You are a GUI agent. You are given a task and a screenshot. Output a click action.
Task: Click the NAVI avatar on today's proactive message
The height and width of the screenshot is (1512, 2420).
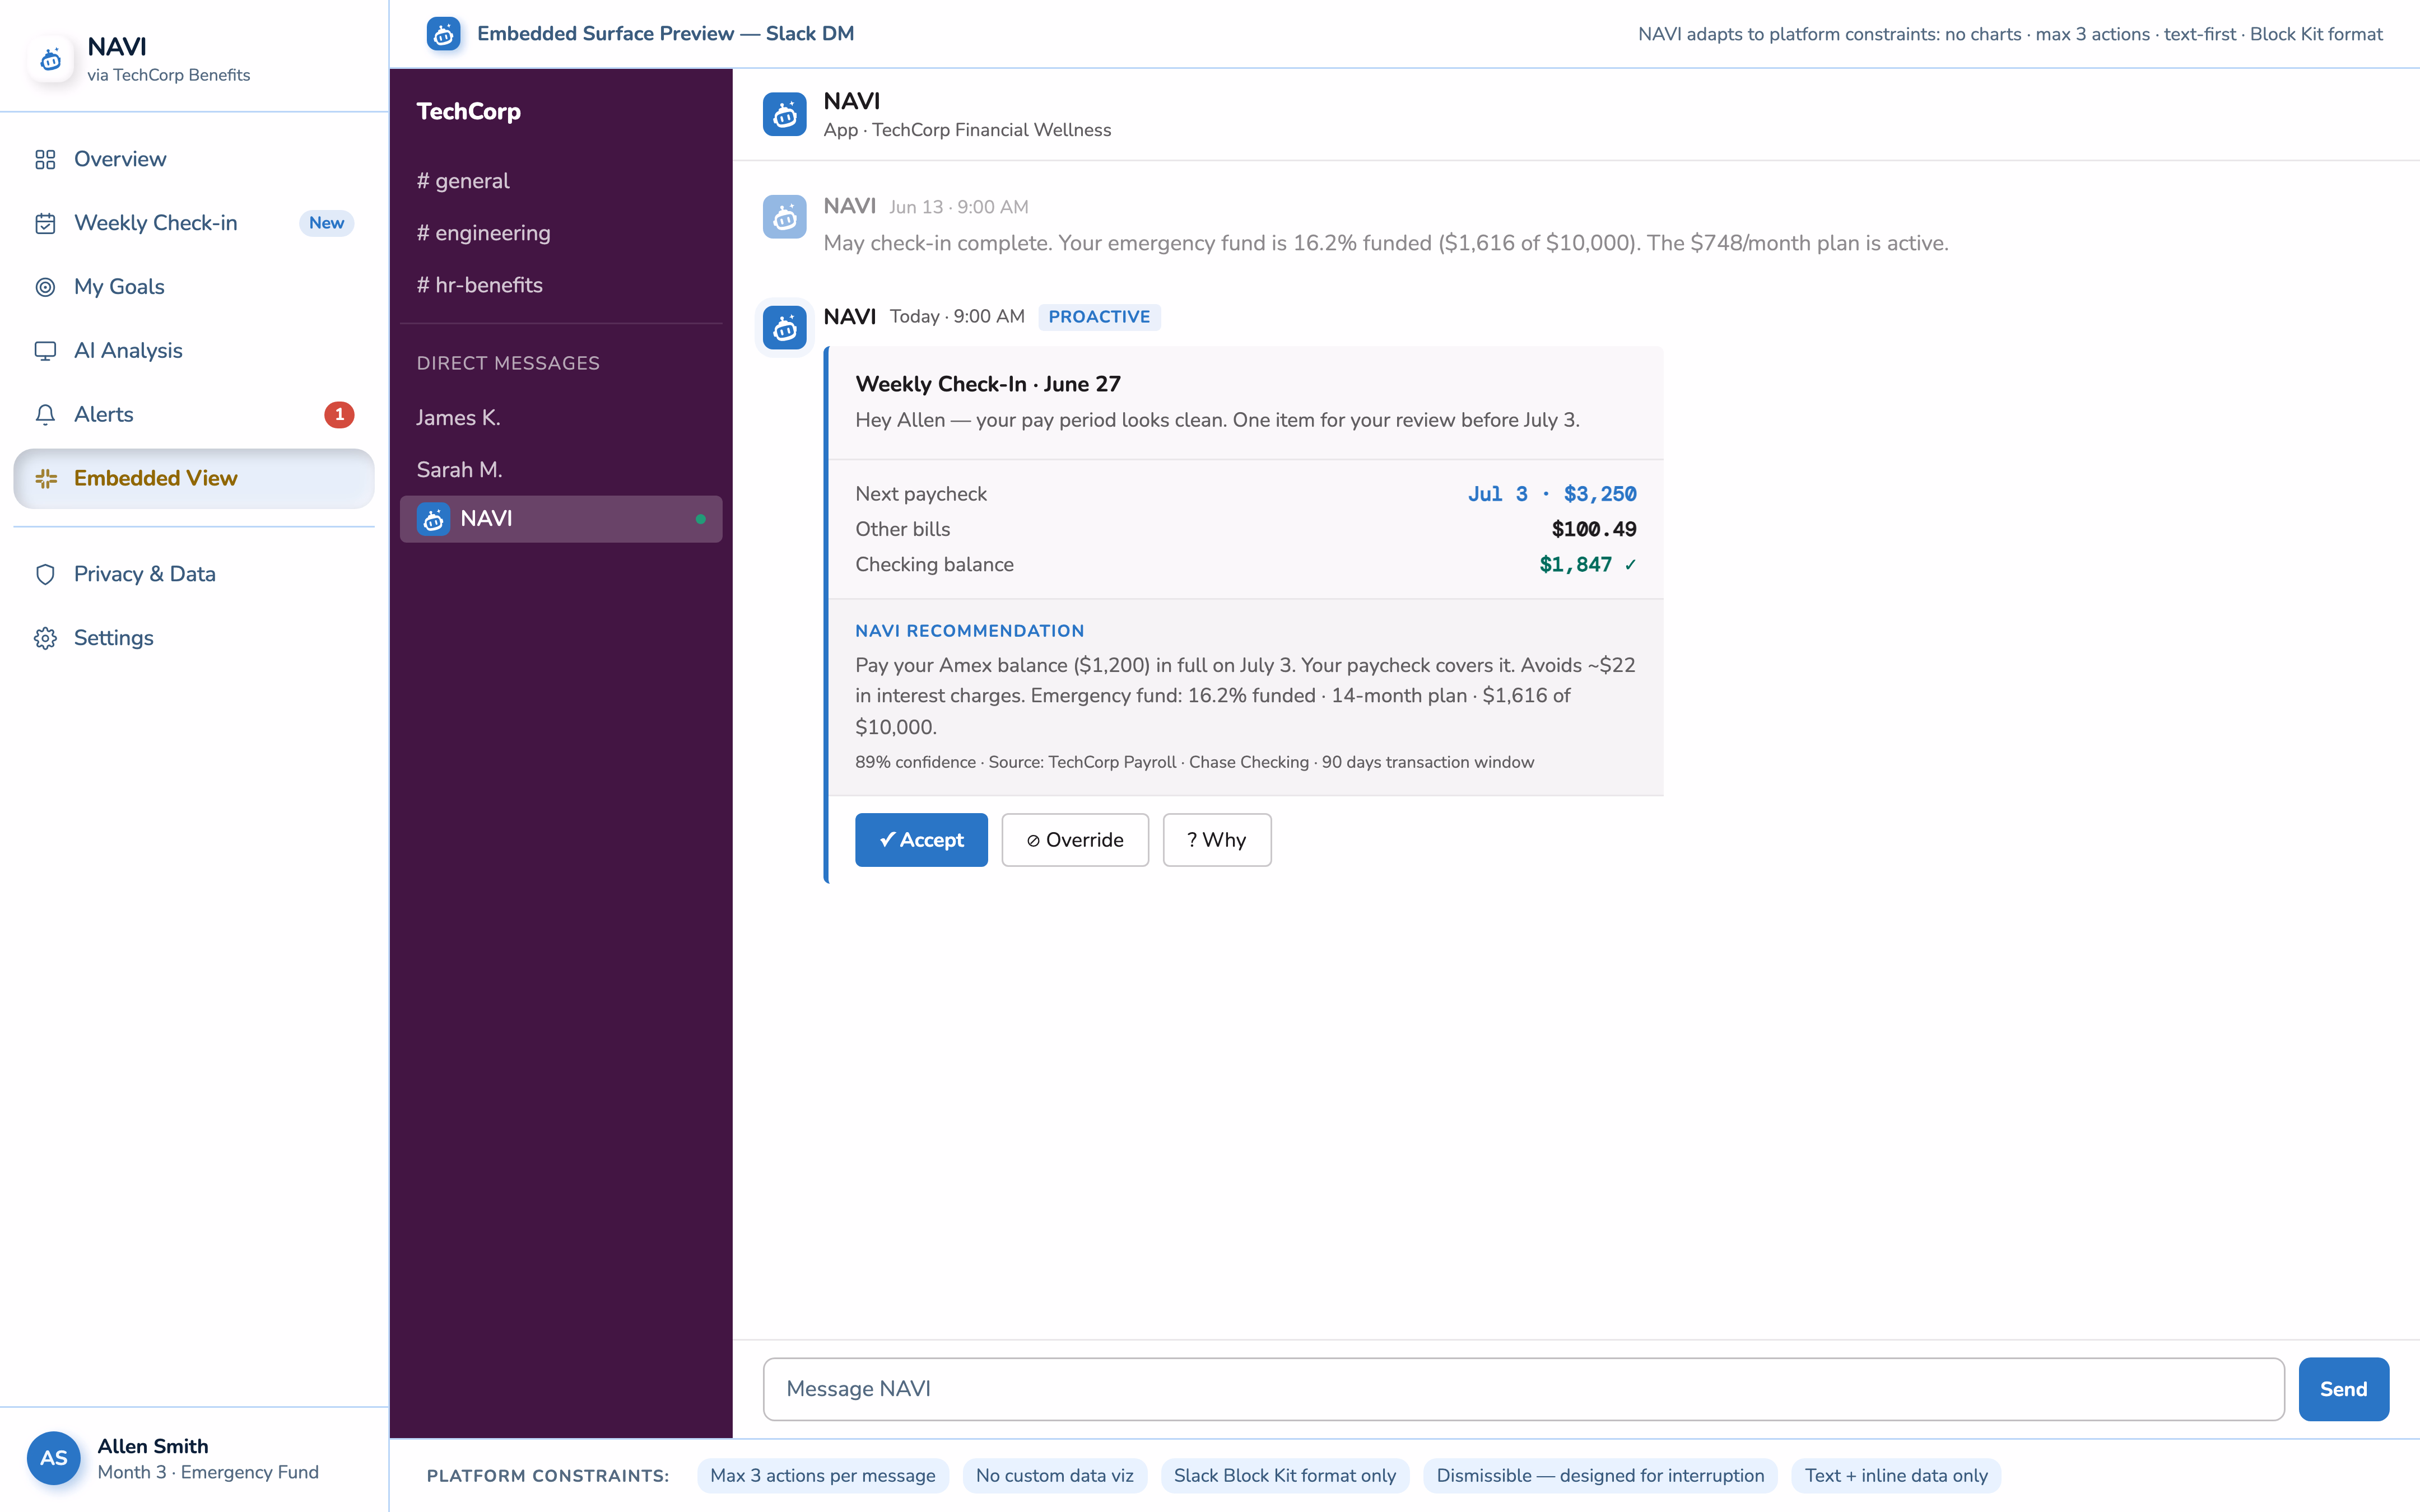784,327
